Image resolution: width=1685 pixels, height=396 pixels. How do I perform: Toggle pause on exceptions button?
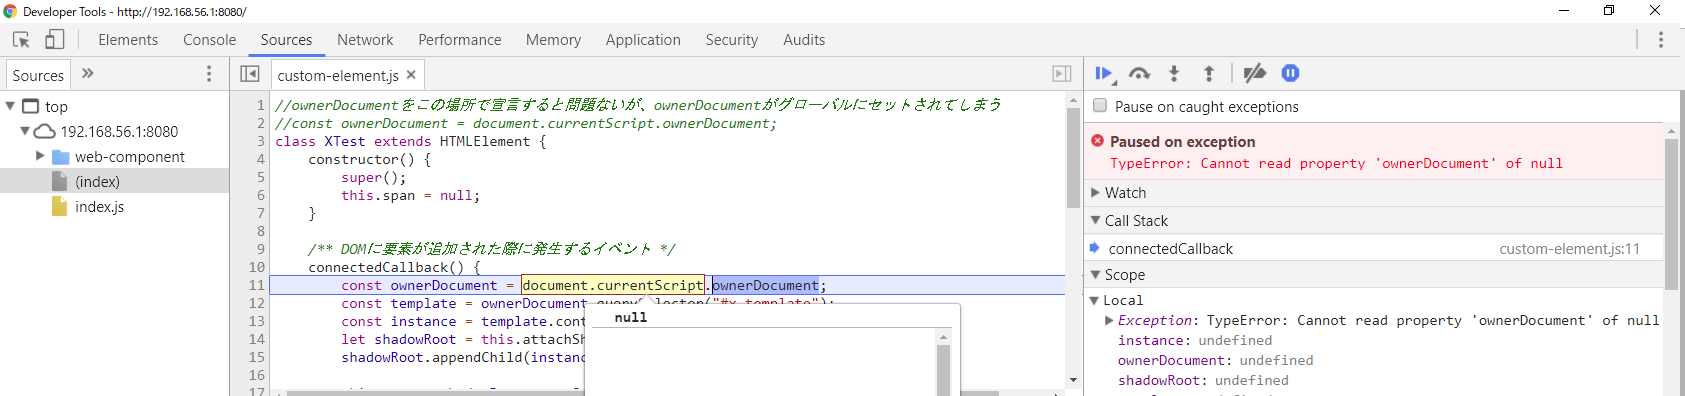[x=1290, y=73]
